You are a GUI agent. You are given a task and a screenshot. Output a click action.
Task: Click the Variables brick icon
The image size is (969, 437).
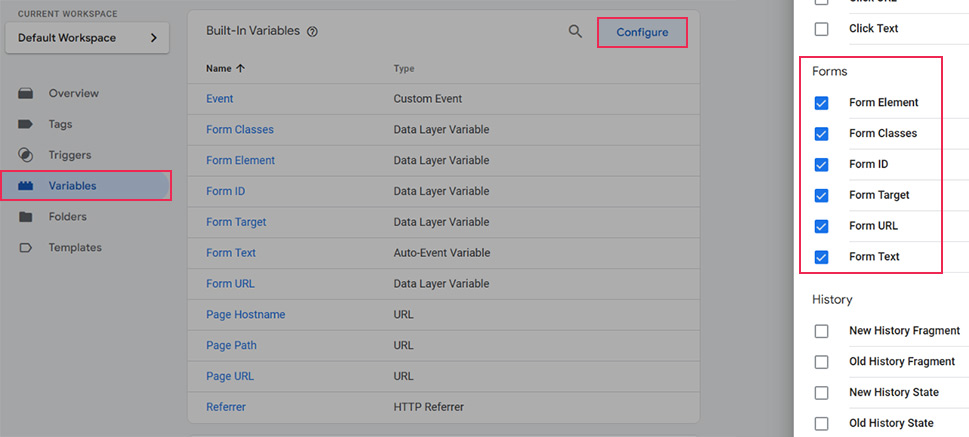click(x=25, y=186)
